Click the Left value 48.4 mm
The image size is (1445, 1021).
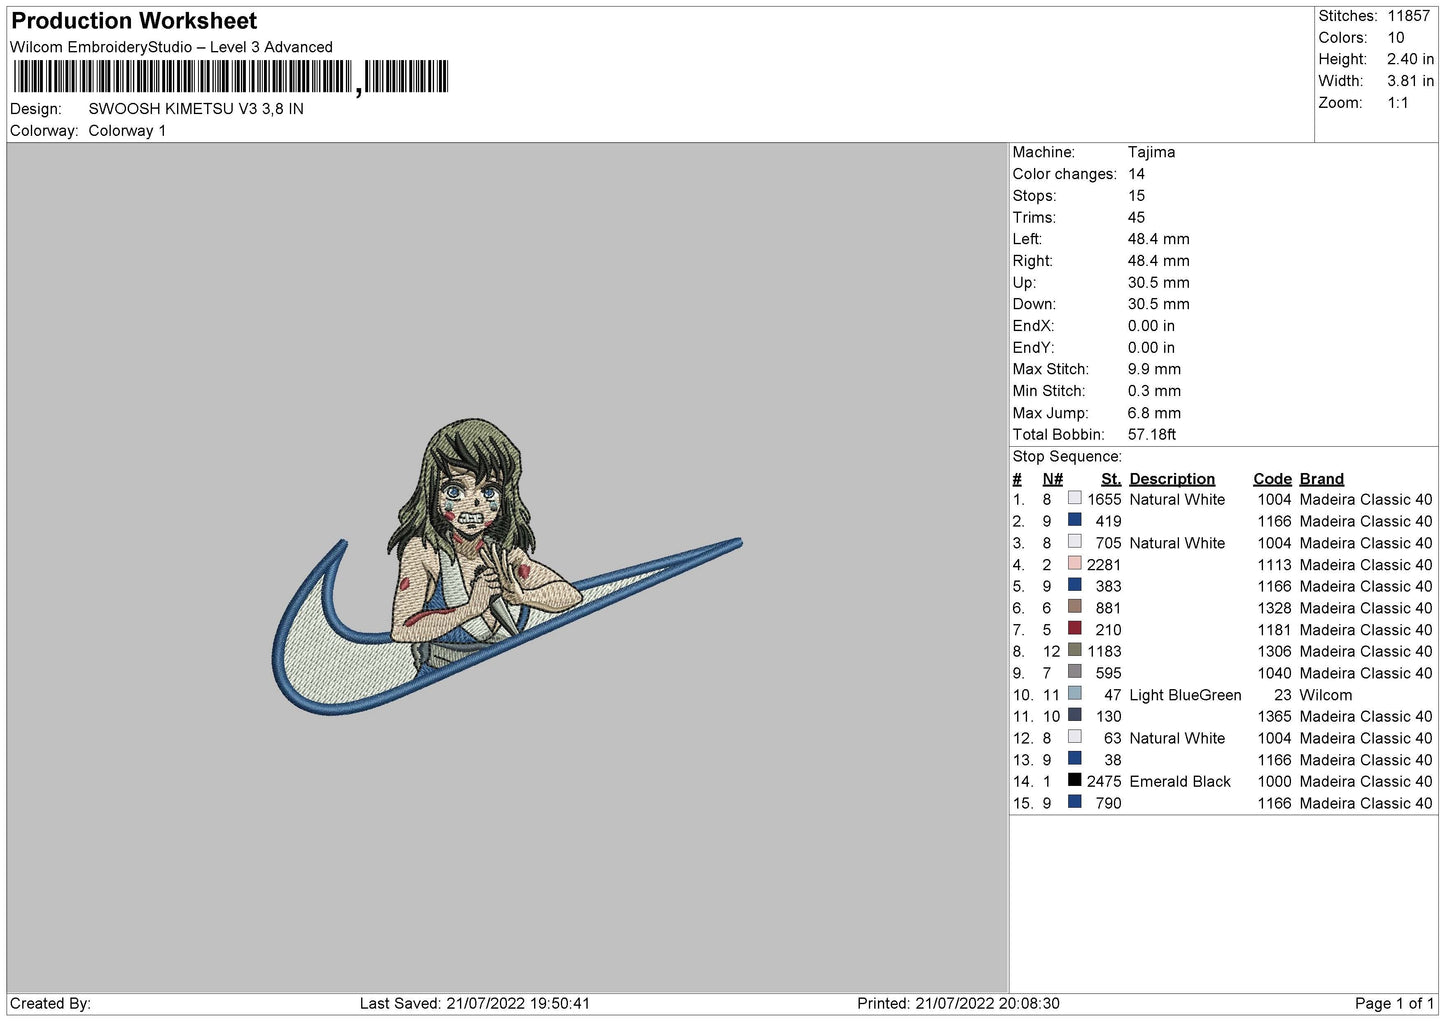coord(1159,239)
